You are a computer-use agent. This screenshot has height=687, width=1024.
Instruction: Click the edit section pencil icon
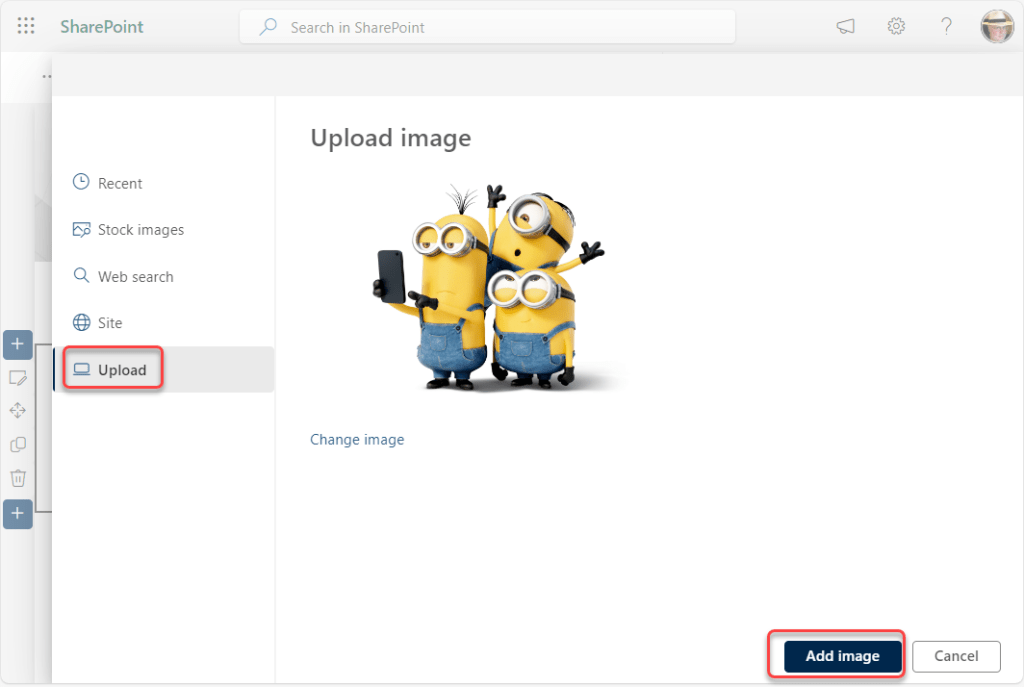(18, 378)
